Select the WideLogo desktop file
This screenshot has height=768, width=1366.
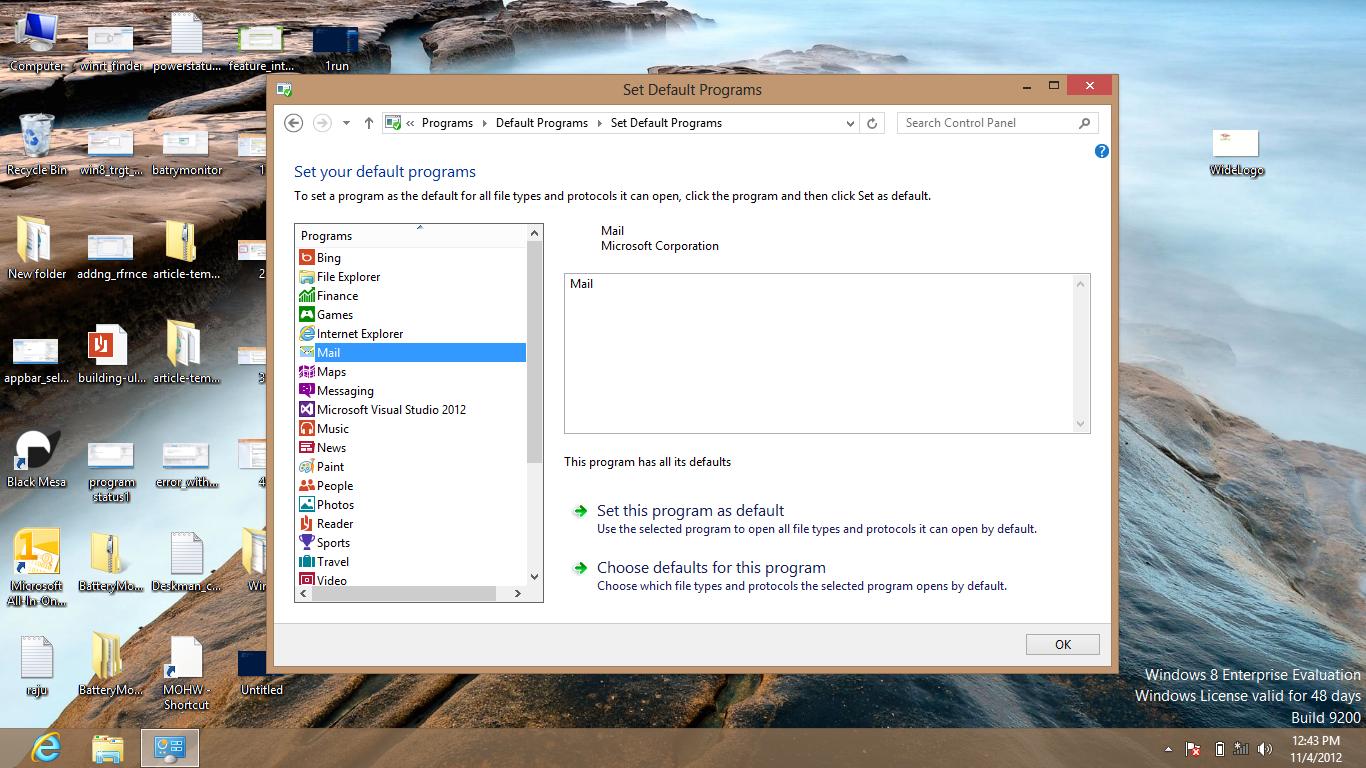(x=1237, y=152)
